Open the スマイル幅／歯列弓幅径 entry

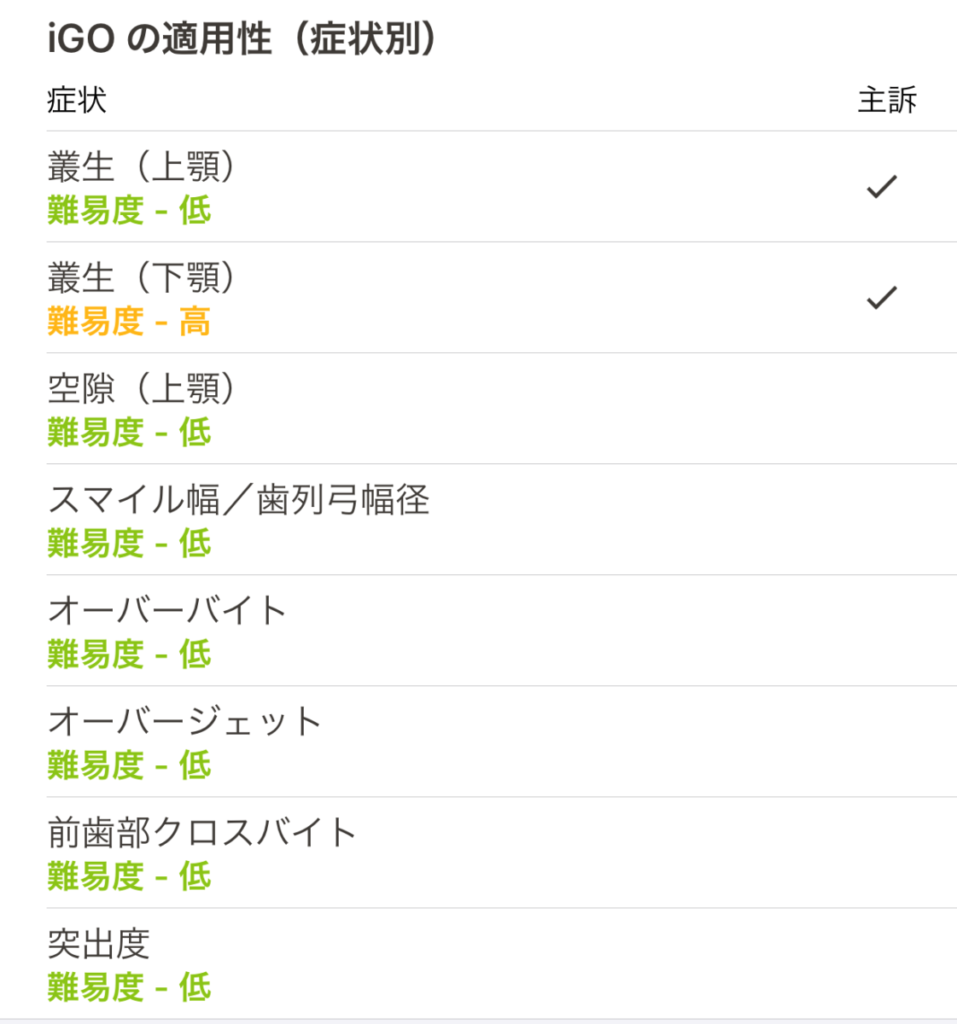502,520
